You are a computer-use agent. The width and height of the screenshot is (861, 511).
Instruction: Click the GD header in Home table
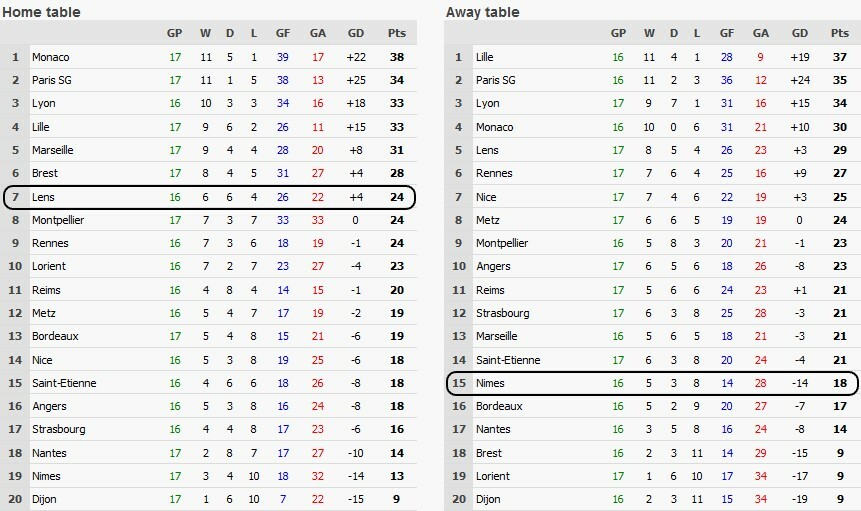(x=355, y=33)
